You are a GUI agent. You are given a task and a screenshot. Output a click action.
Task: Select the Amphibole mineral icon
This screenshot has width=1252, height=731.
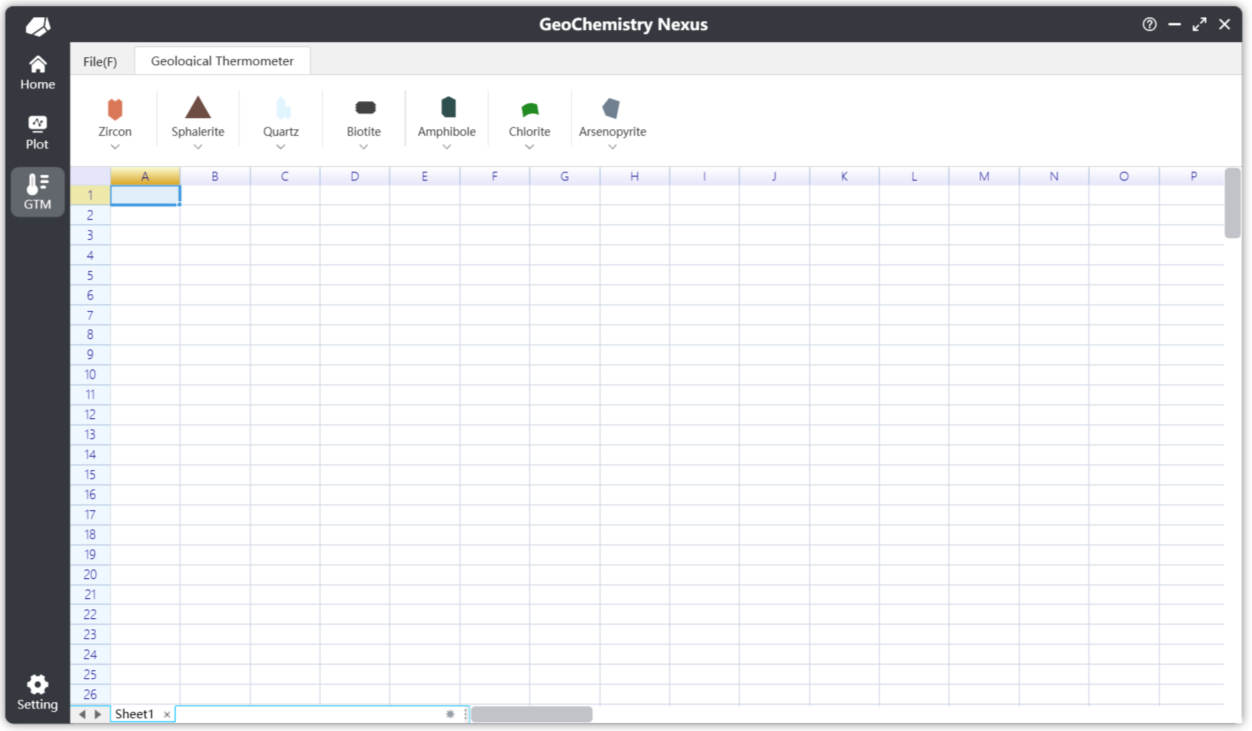coord(447,108)
